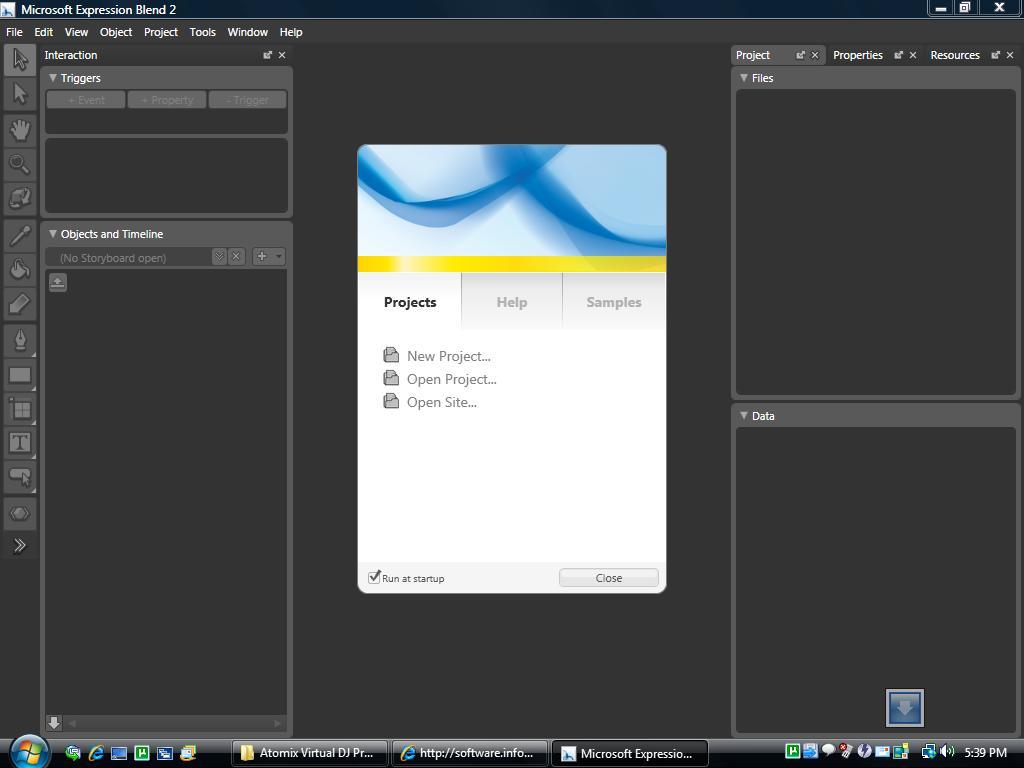1024x768 pixels.
Task: Open the storyboard picker dropdown
Action: [x=218, y=257]
